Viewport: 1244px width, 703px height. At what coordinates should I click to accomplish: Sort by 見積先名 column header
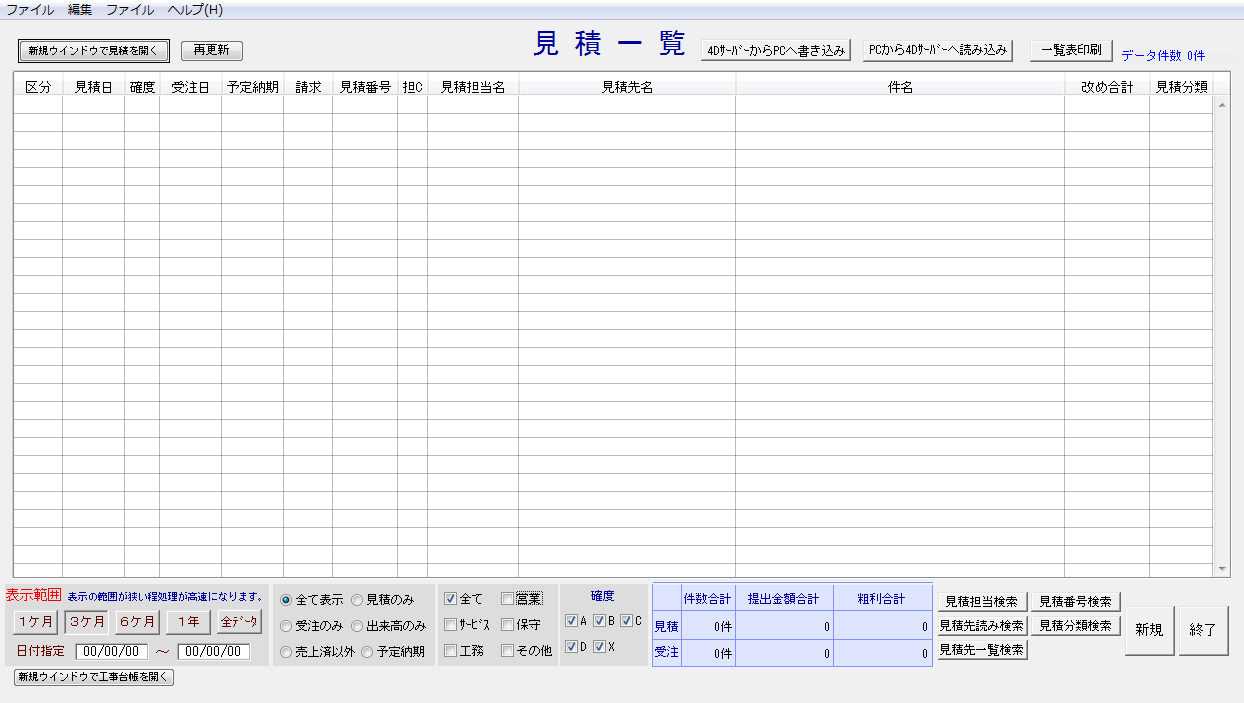point(626,87)
